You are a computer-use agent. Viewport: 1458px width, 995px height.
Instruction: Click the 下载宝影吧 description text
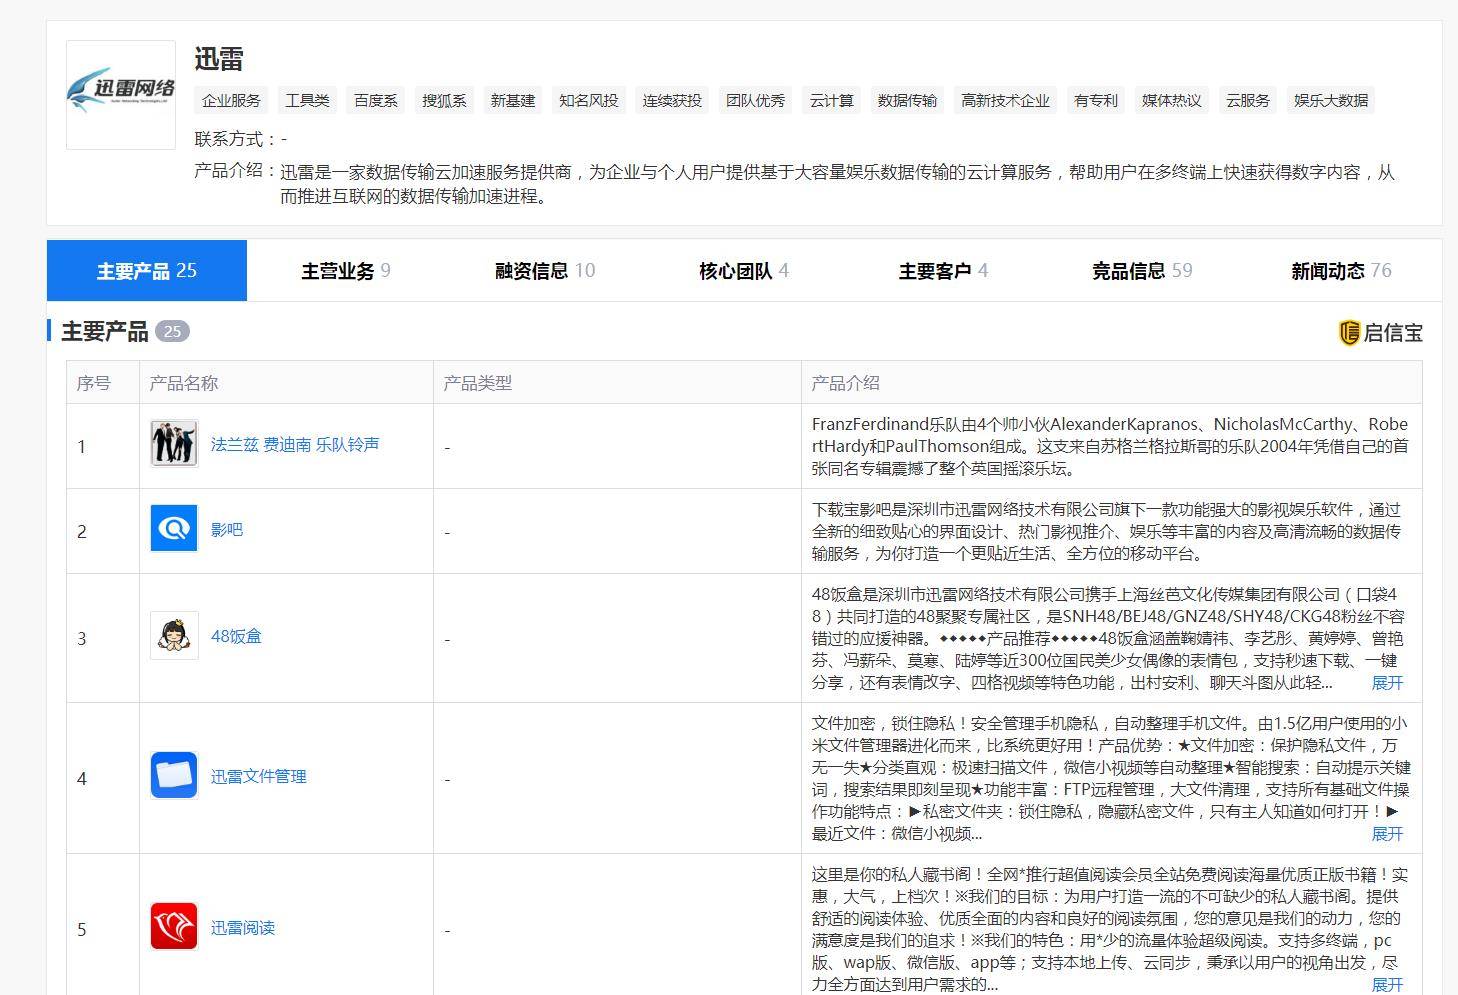[x=1107, y=531]
